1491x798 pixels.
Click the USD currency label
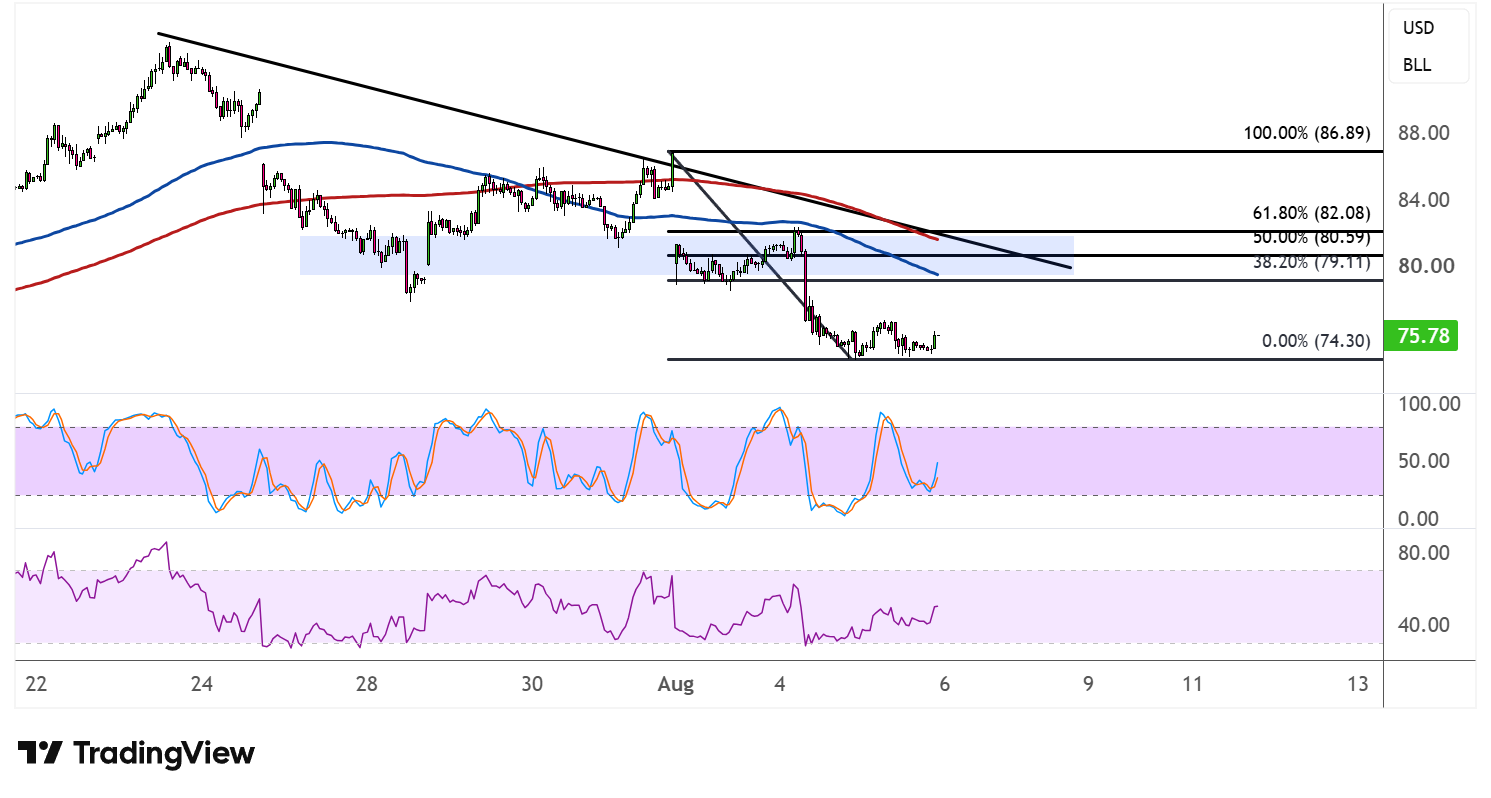click(1418, 29)
